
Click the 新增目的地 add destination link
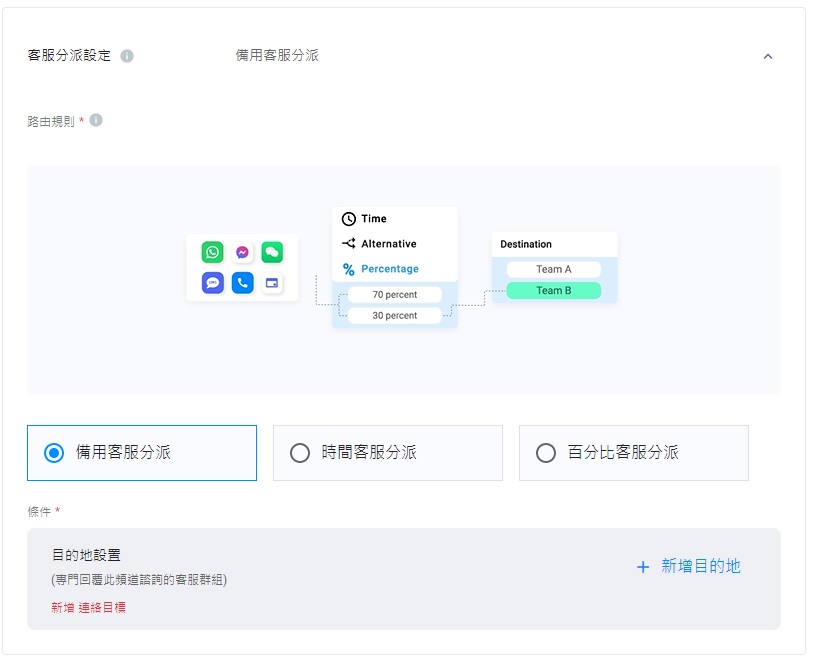(689, 566)
